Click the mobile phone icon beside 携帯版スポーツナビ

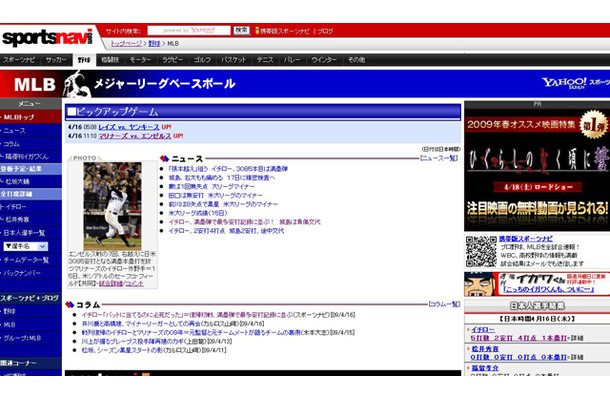[x=257, y=31]
